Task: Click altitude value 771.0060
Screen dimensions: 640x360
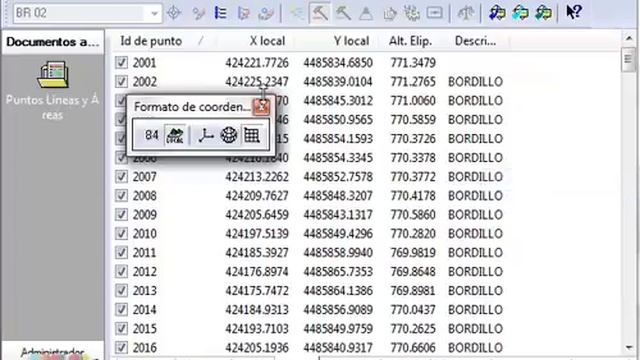Action: click(x=413, y=101)
